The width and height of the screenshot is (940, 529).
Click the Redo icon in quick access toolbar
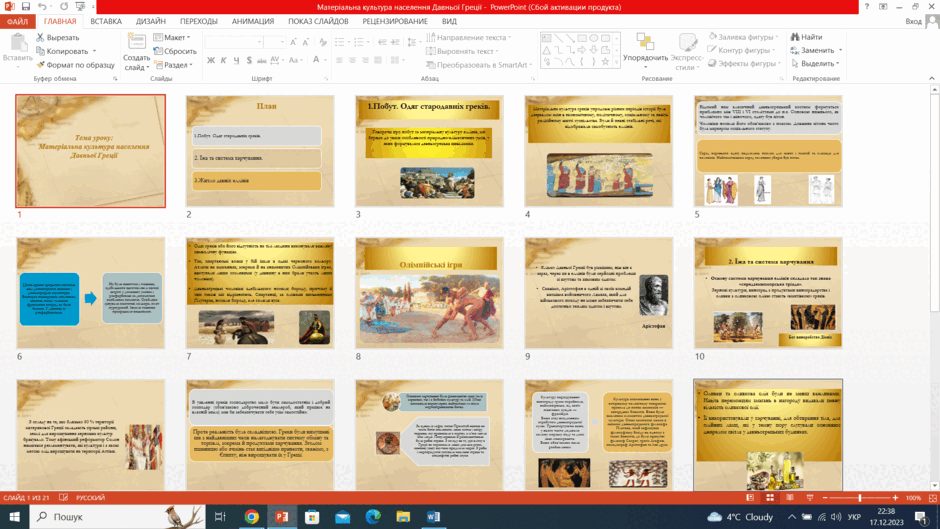[64, 7]
